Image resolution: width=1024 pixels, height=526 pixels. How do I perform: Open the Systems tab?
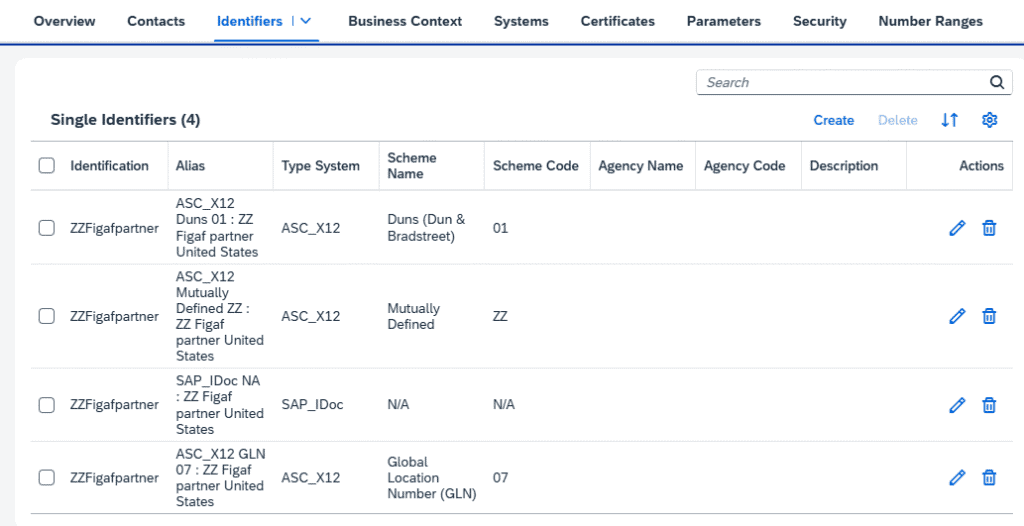(521, 22)
